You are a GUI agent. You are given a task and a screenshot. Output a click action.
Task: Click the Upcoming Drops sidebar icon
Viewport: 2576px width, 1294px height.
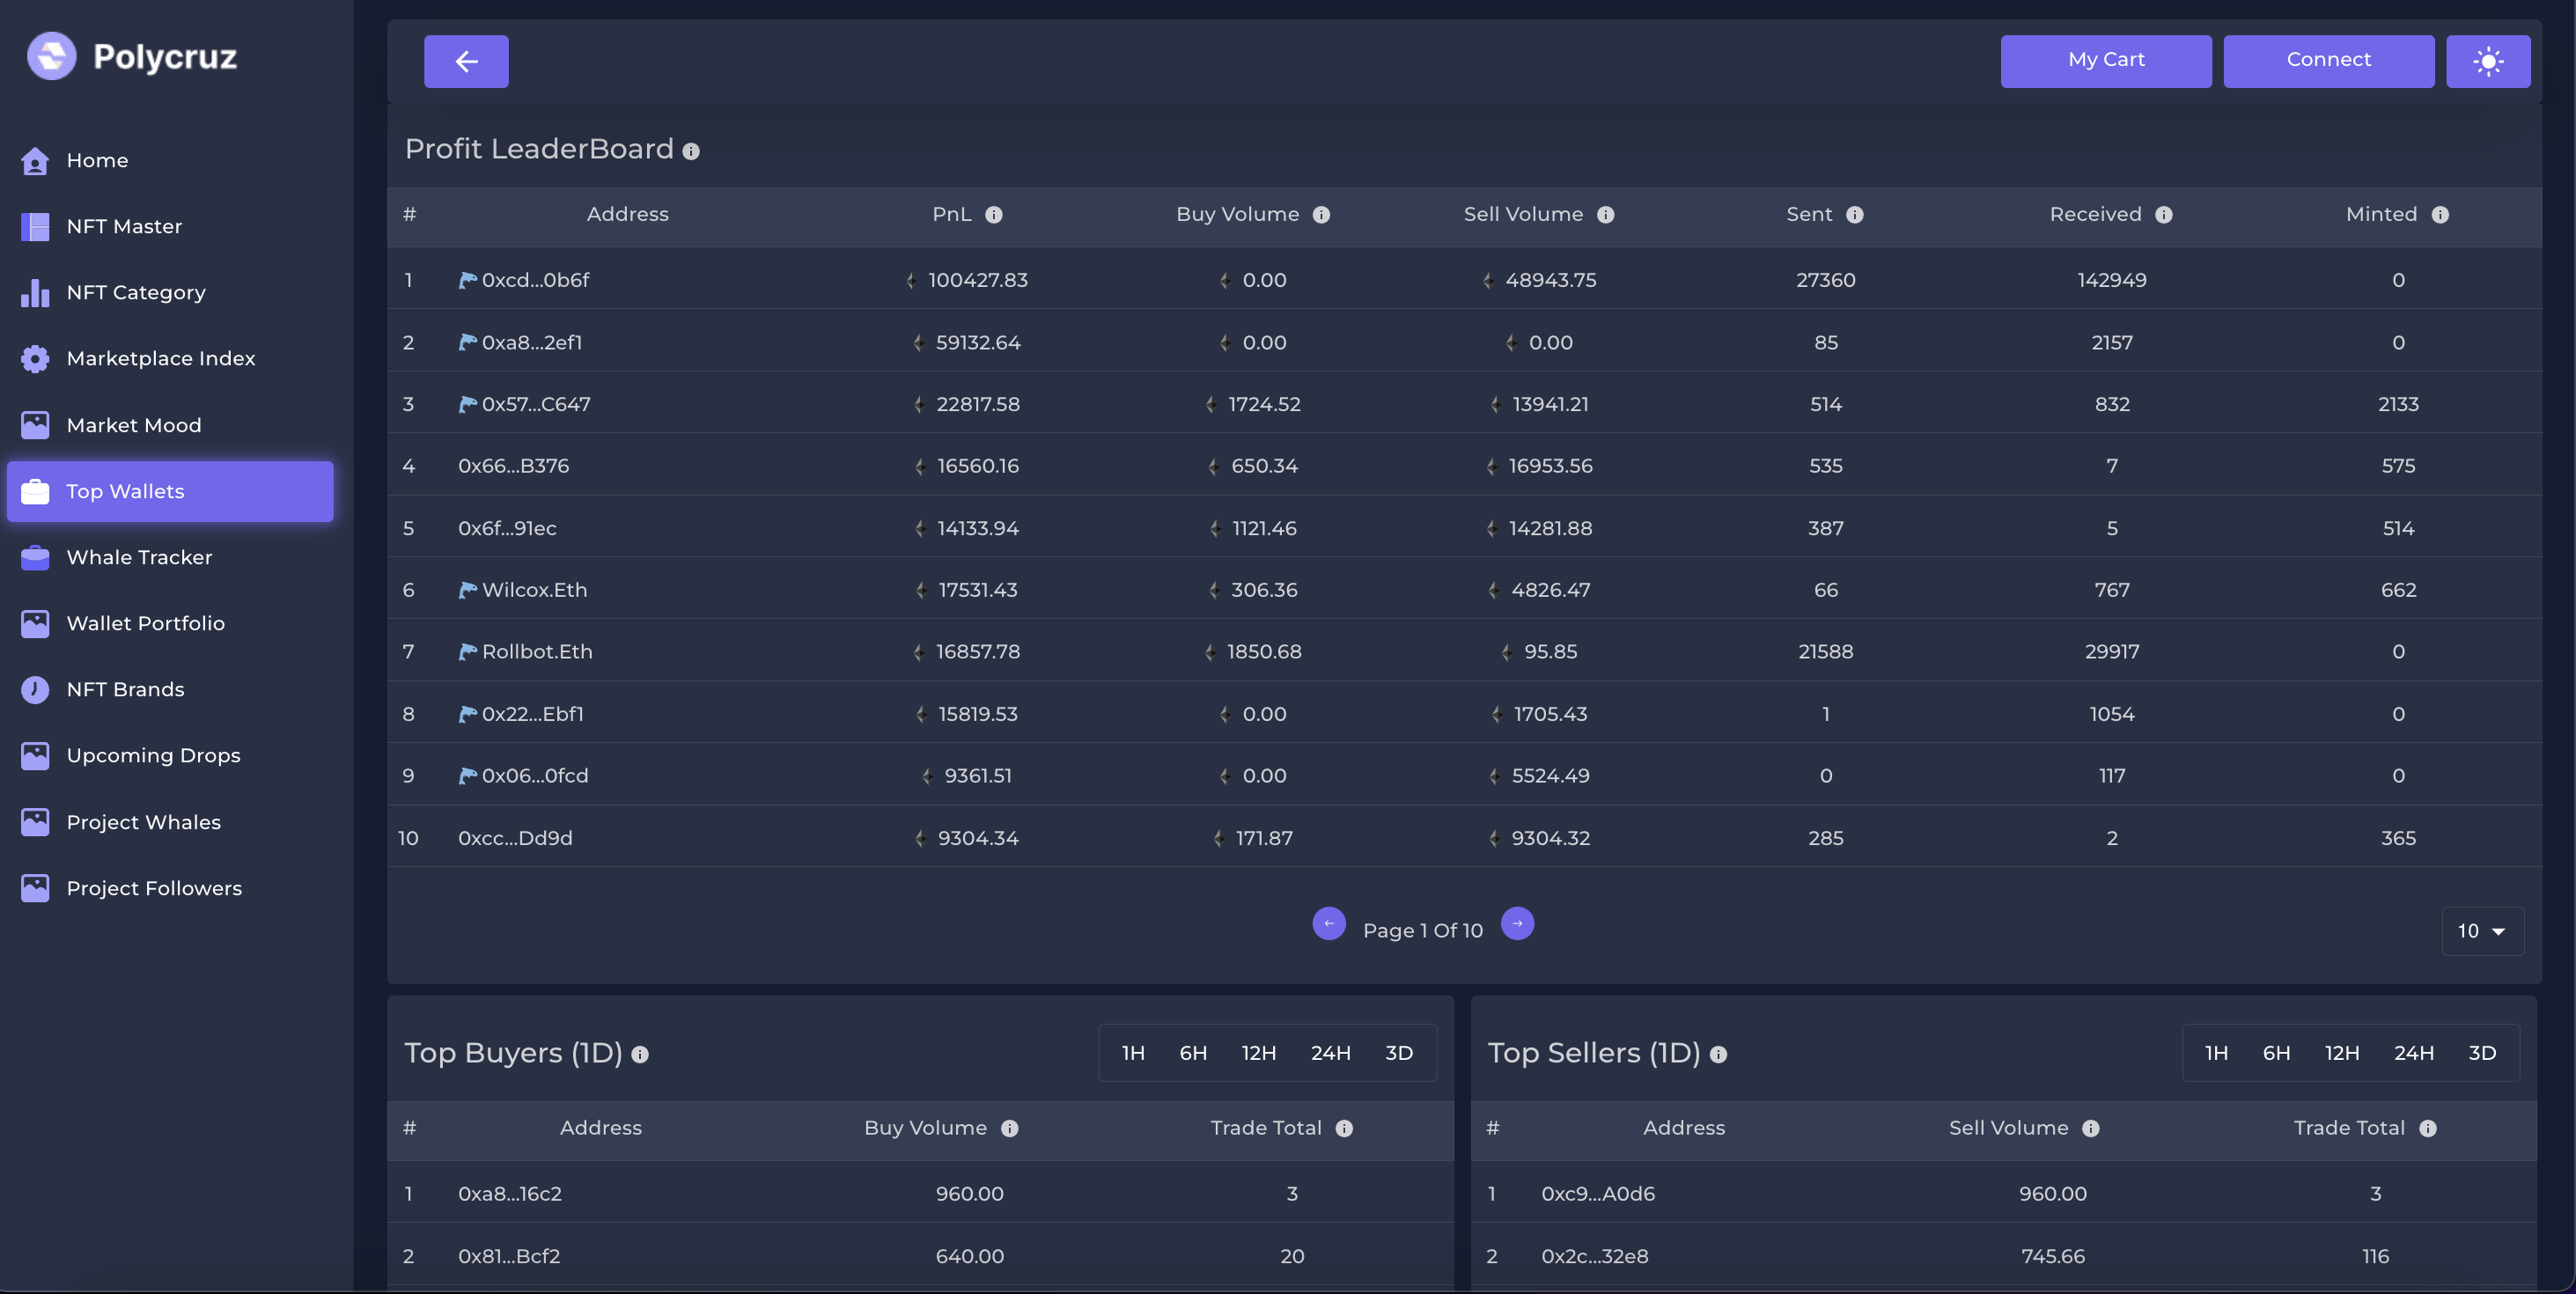[35, 755]
